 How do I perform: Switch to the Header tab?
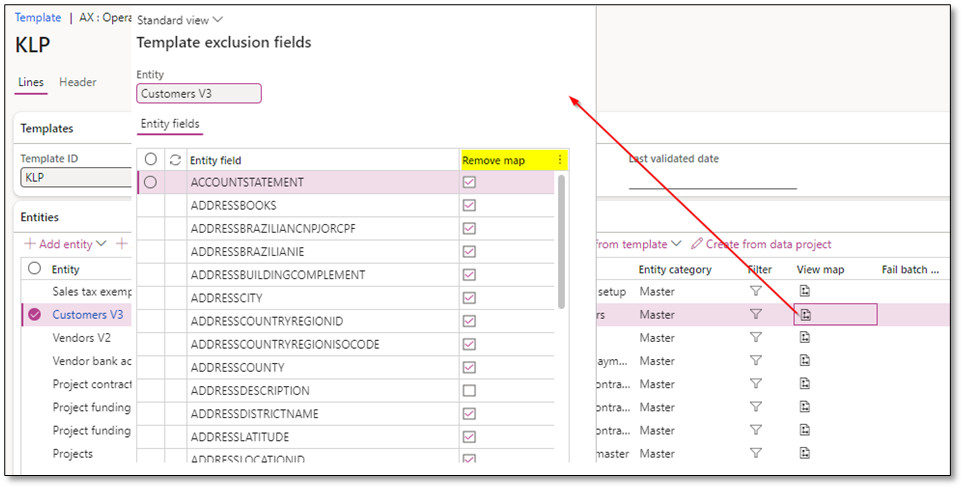tap(77, 82)
